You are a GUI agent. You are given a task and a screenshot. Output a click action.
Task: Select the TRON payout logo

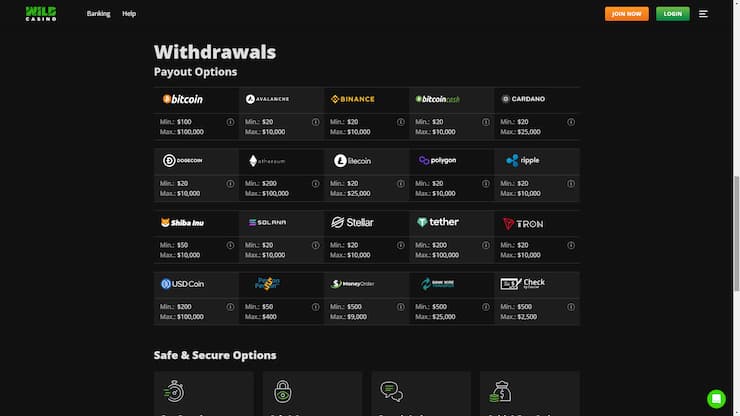[523, 224]
